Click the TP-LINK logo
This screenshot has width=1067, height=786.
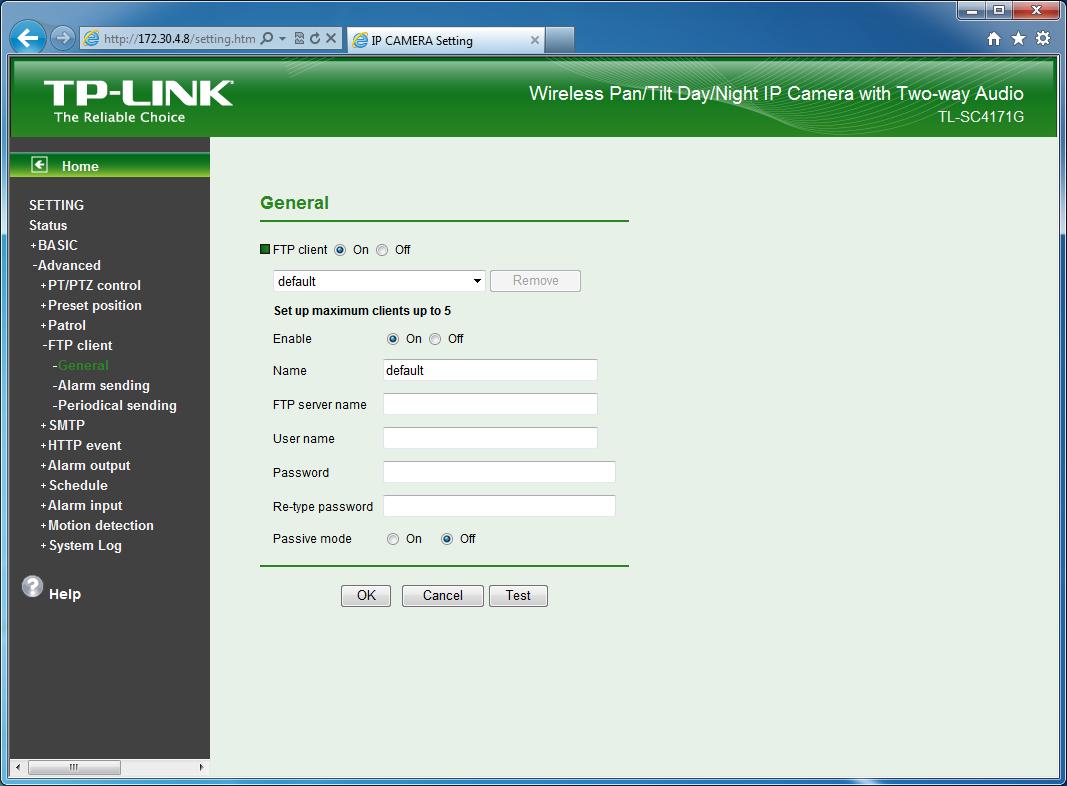click(x=138, y=101)
